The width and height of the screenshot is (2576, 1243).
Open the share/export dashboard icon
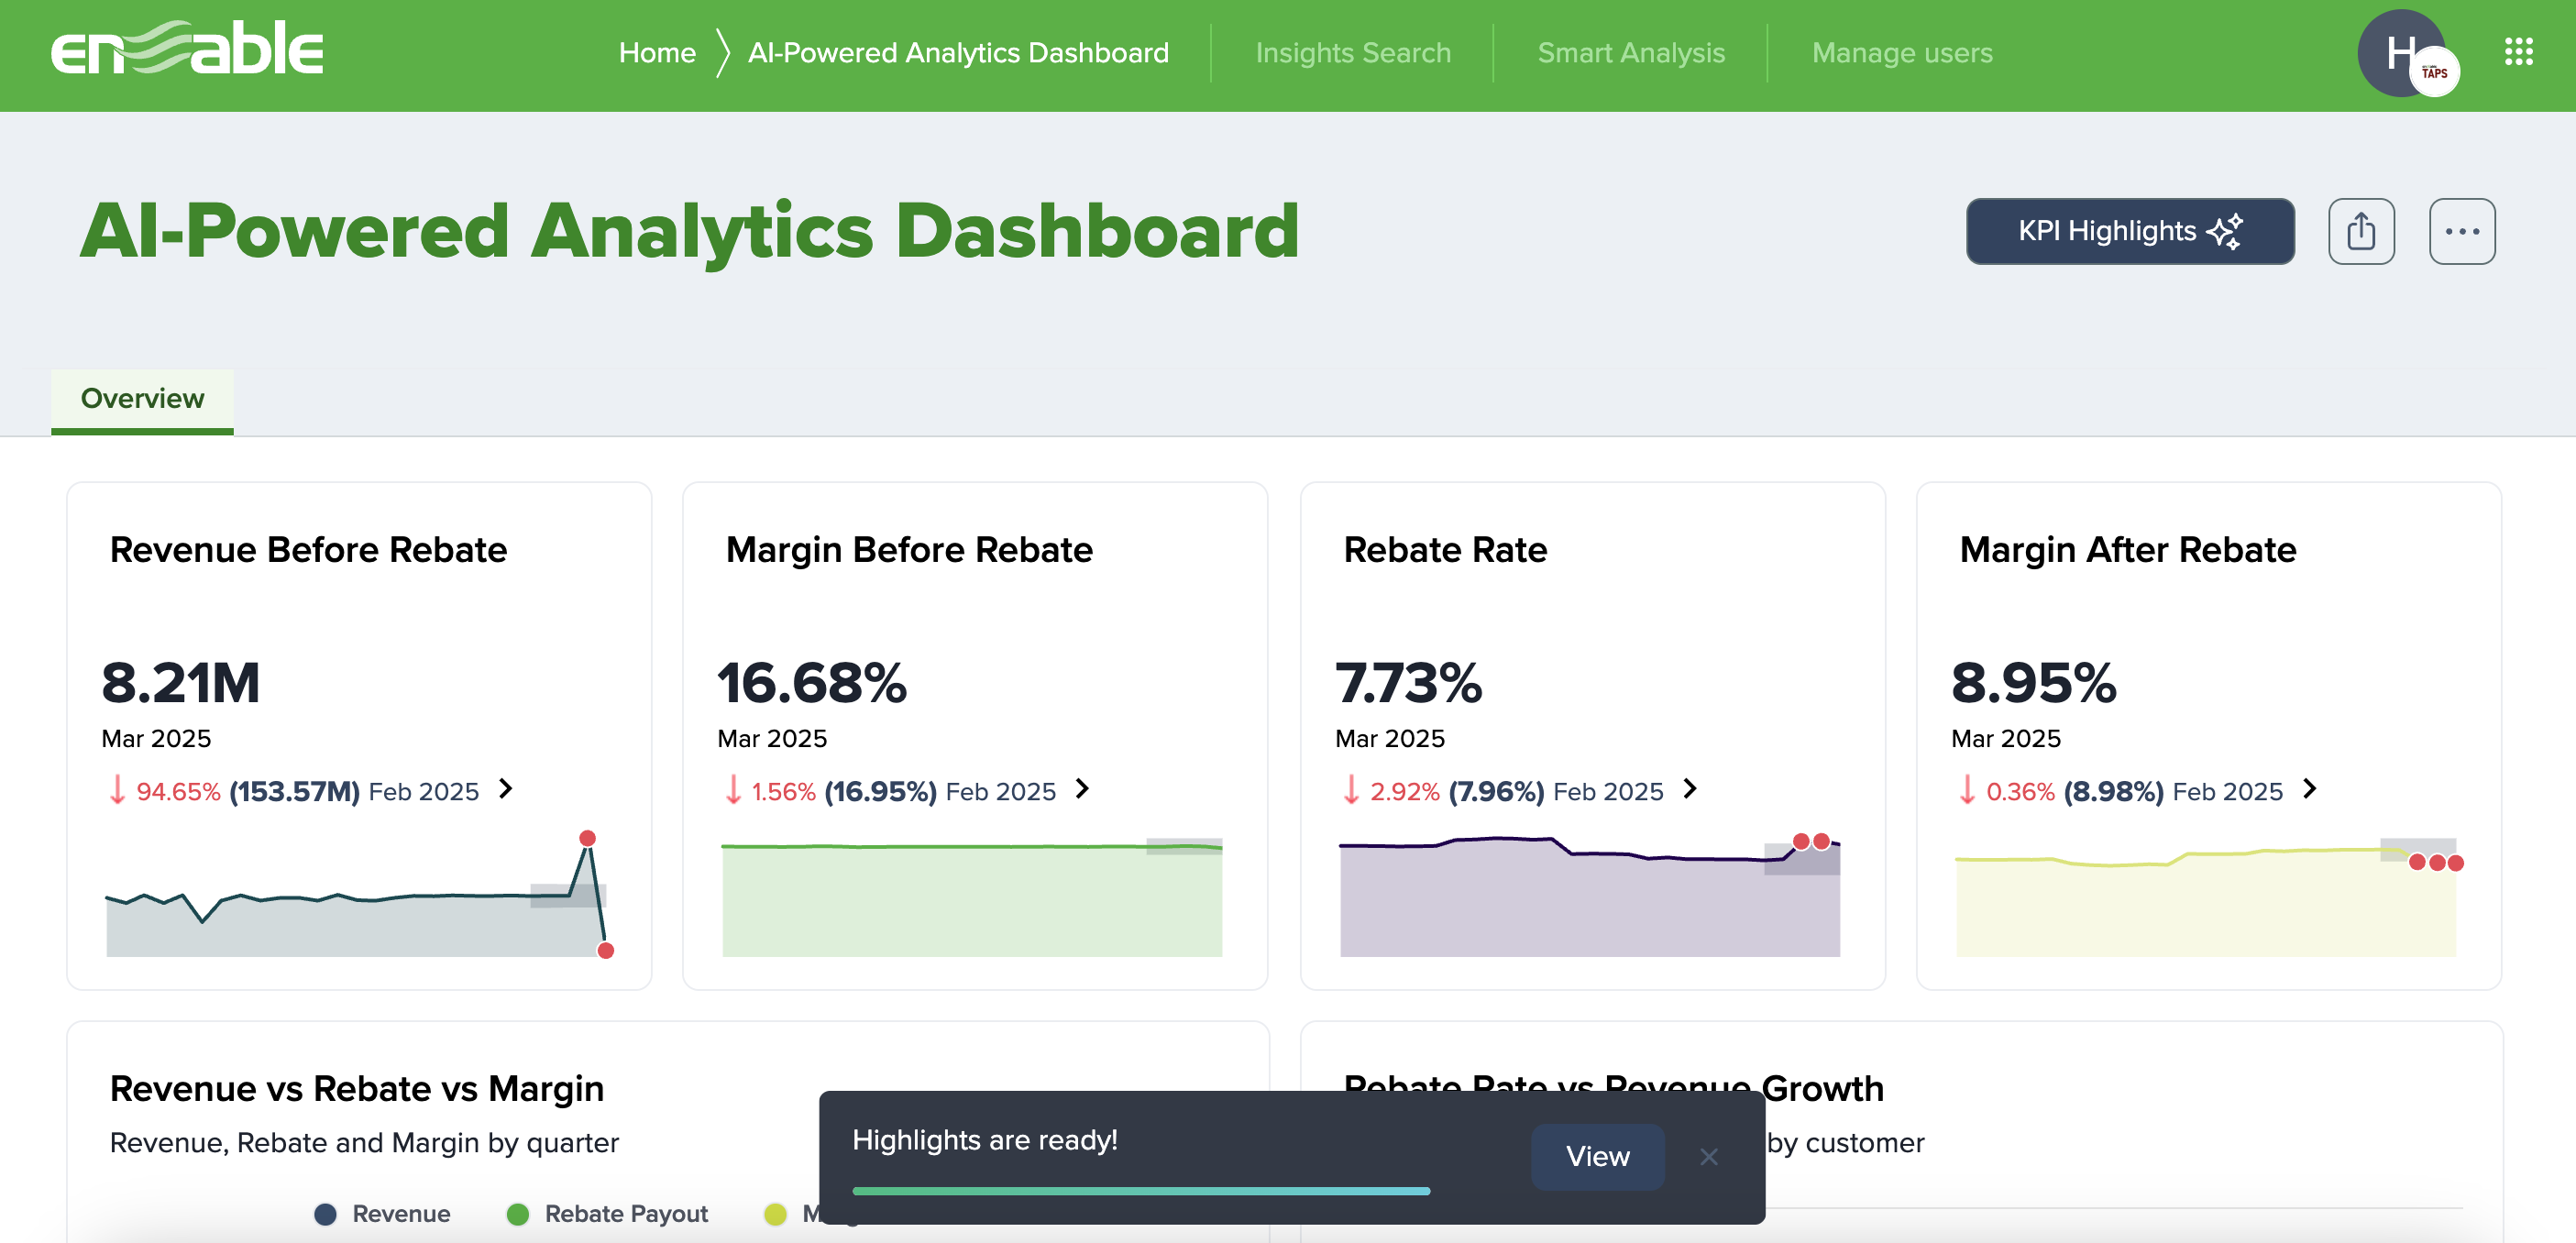(2361, 230)
